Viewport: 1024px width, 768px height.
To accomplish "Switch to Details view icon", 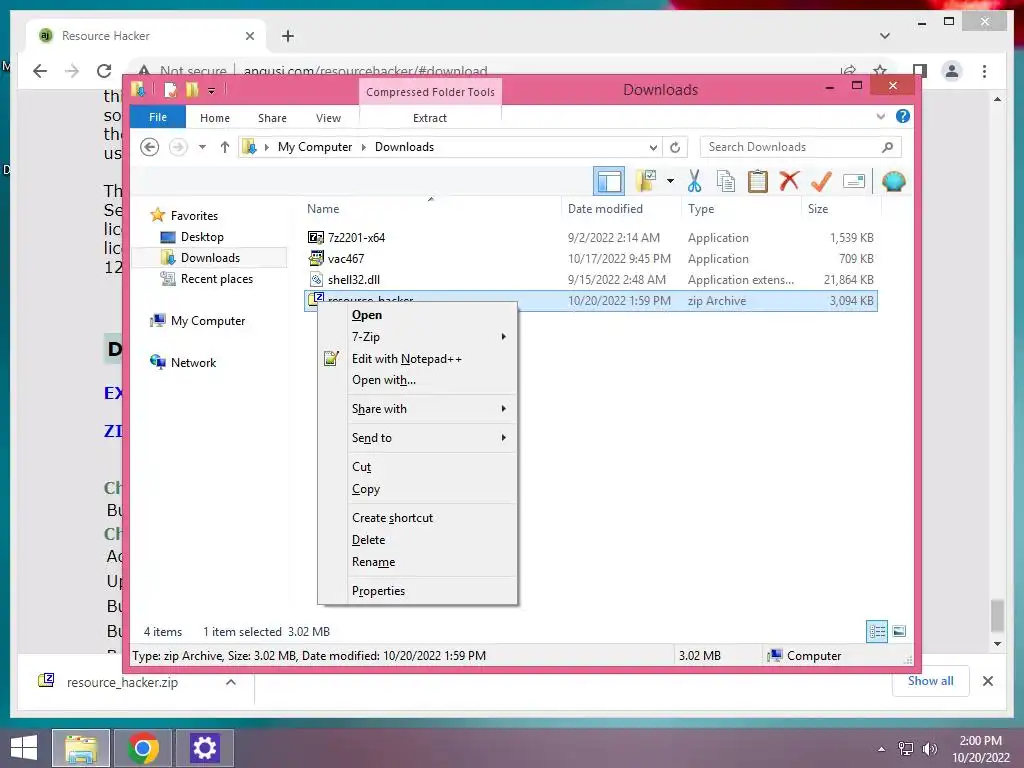I will click(x=876, y=632).
